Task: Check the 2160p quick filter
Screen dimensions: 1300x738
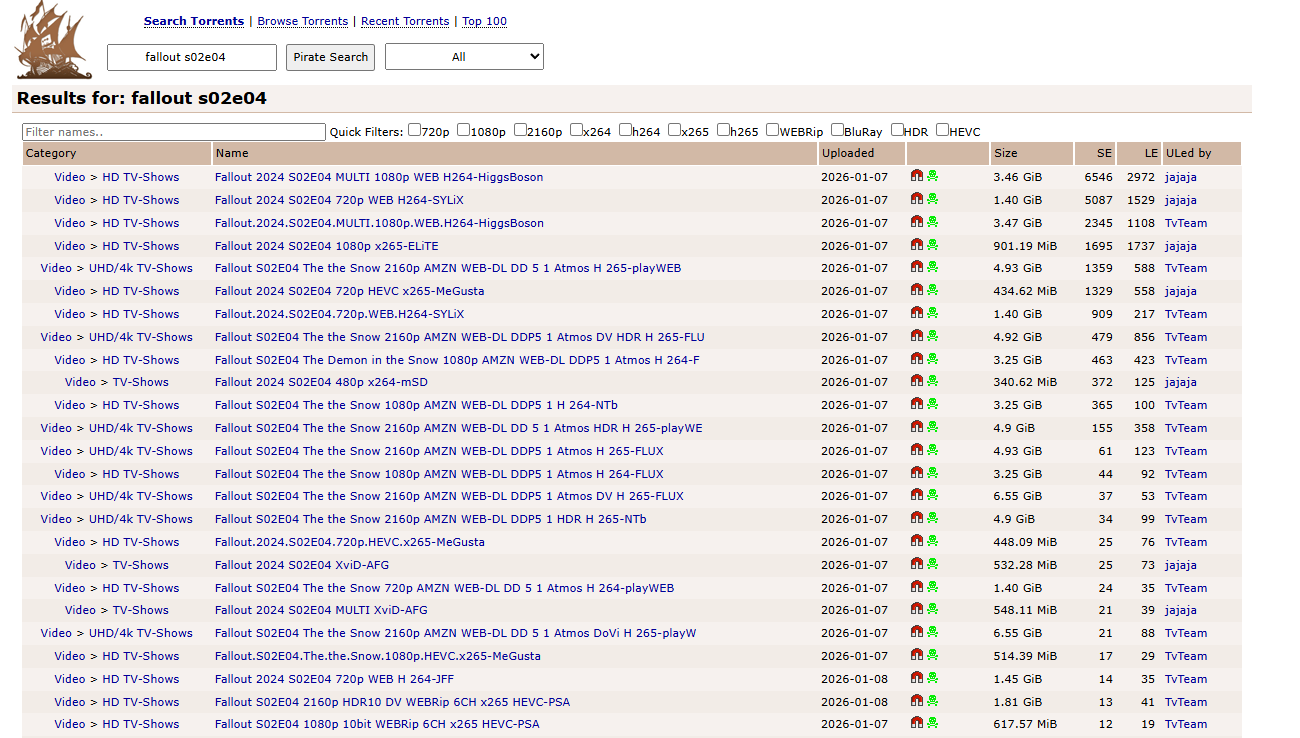Action: pyautogui.click(x=521, y=130)
